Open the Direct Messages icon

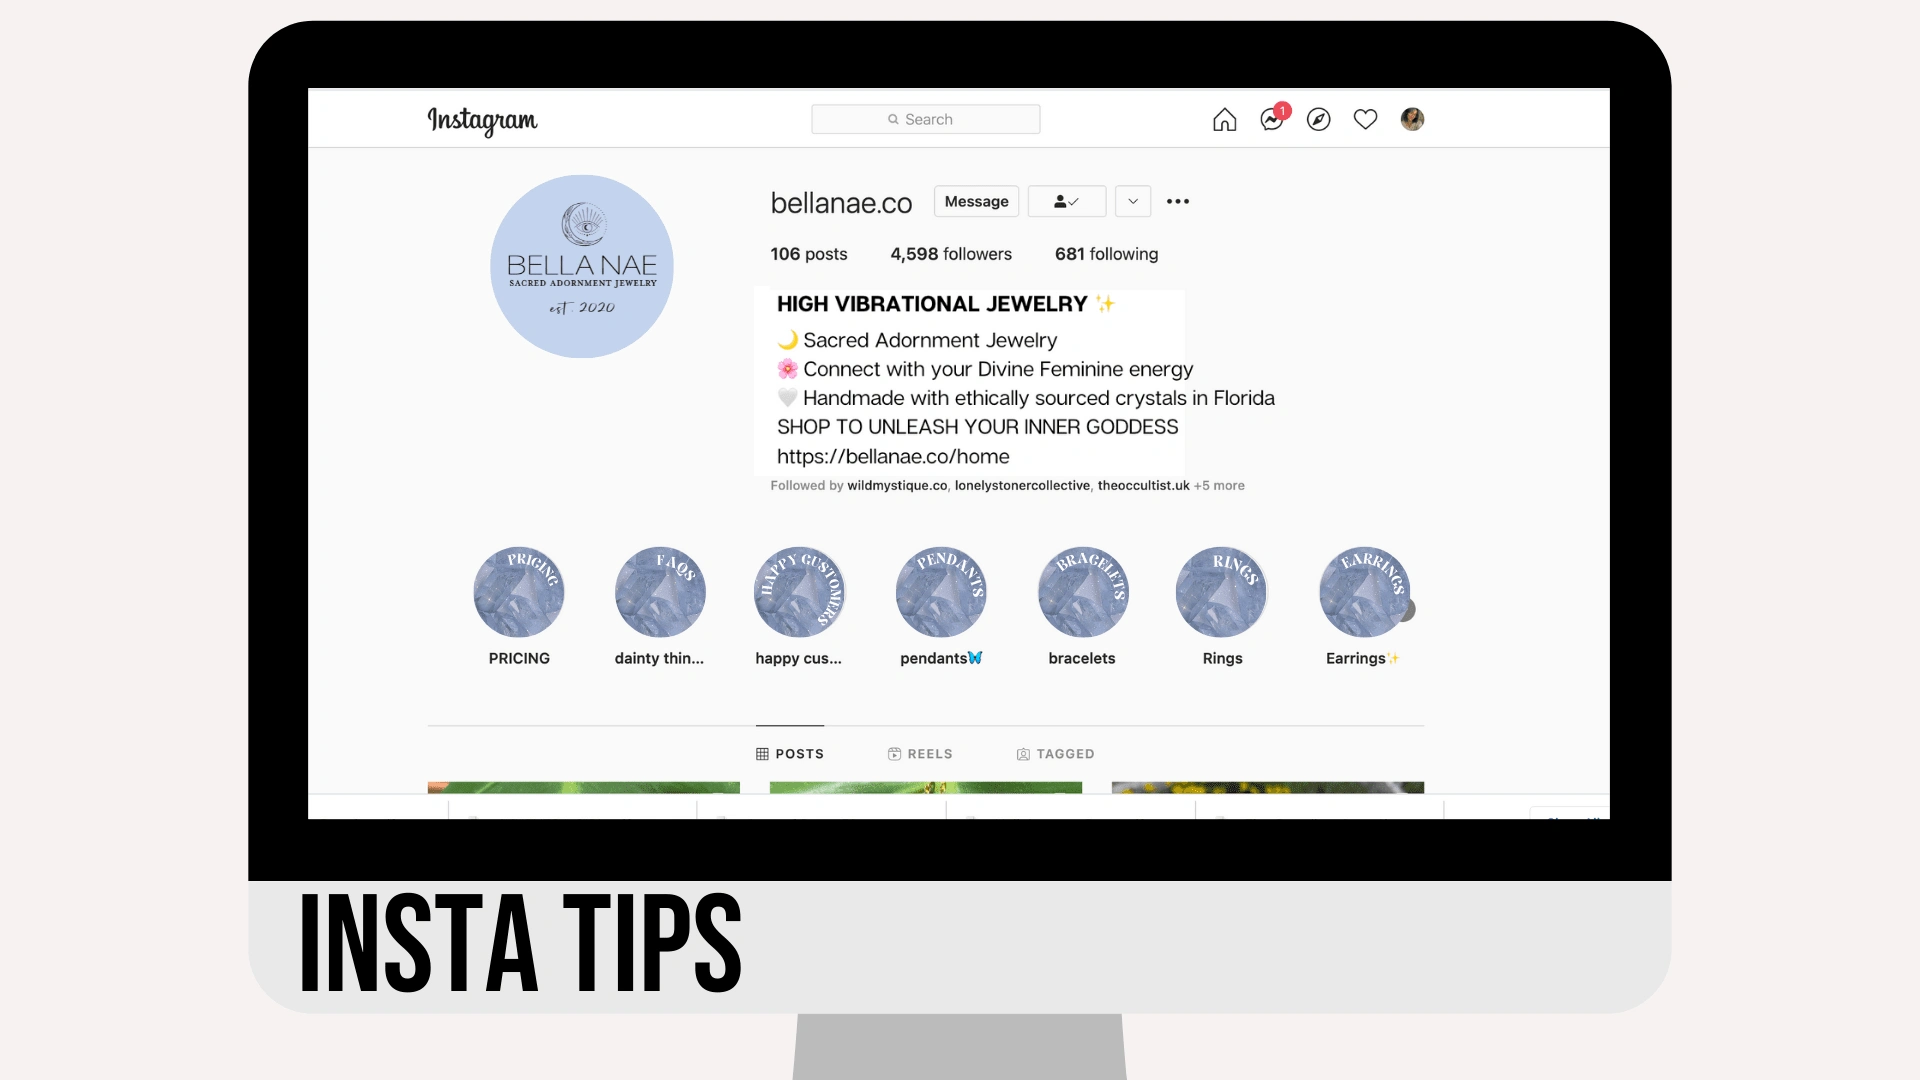tap(1270, 119)
